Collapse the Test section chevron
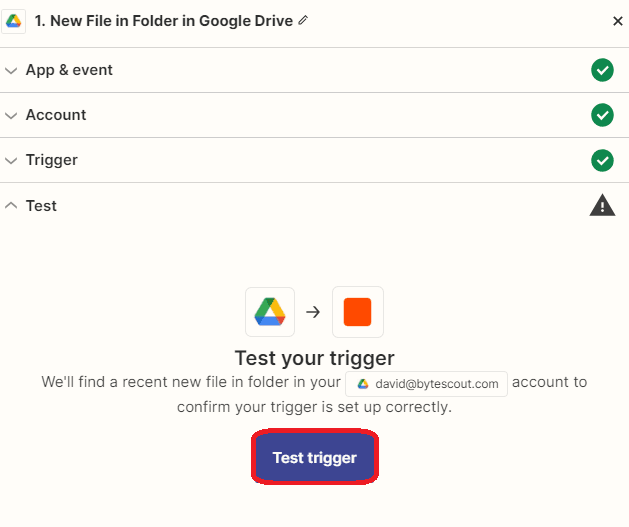 point(11,206)
